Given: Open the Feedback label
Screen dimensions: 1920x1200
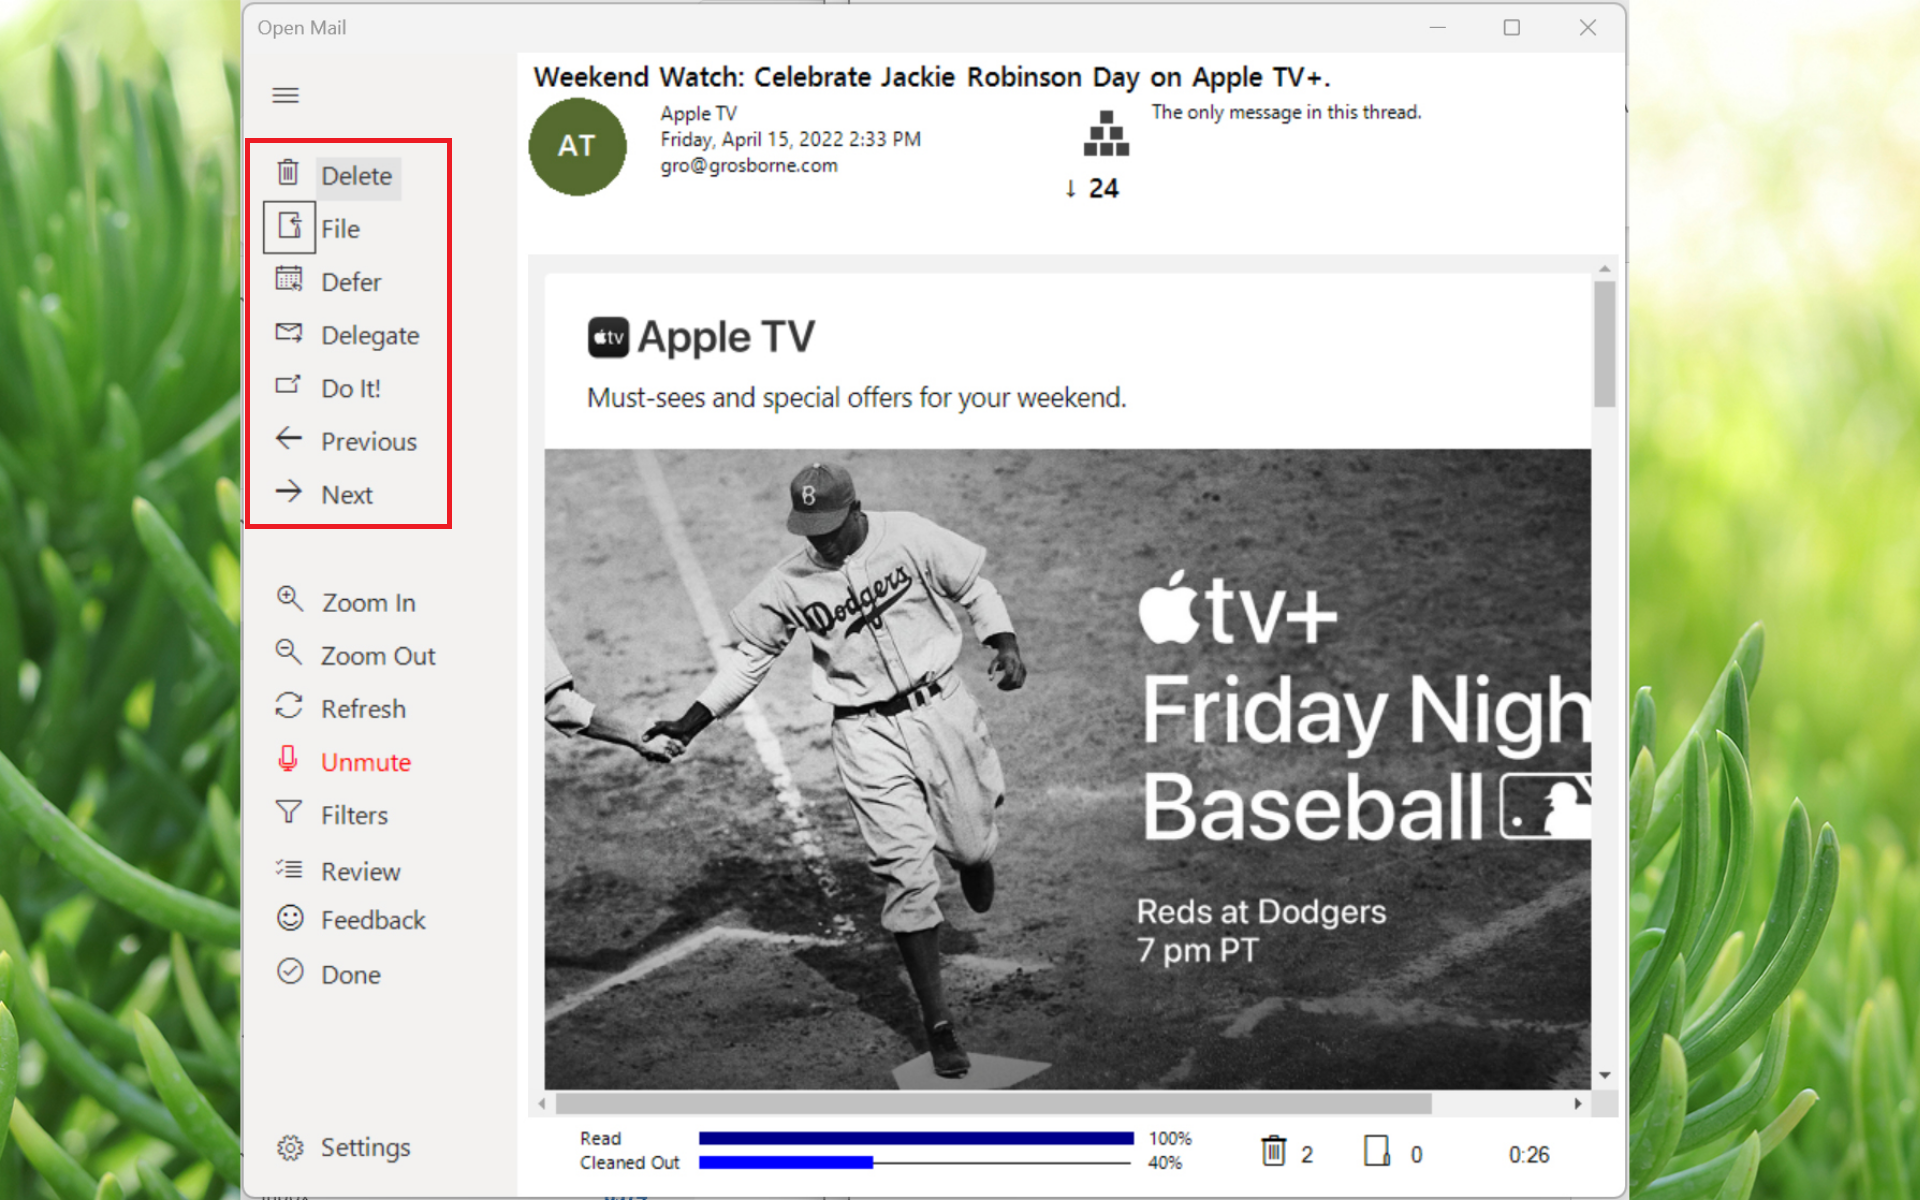Looking at the screenshot, I should [x=373, y=920].
